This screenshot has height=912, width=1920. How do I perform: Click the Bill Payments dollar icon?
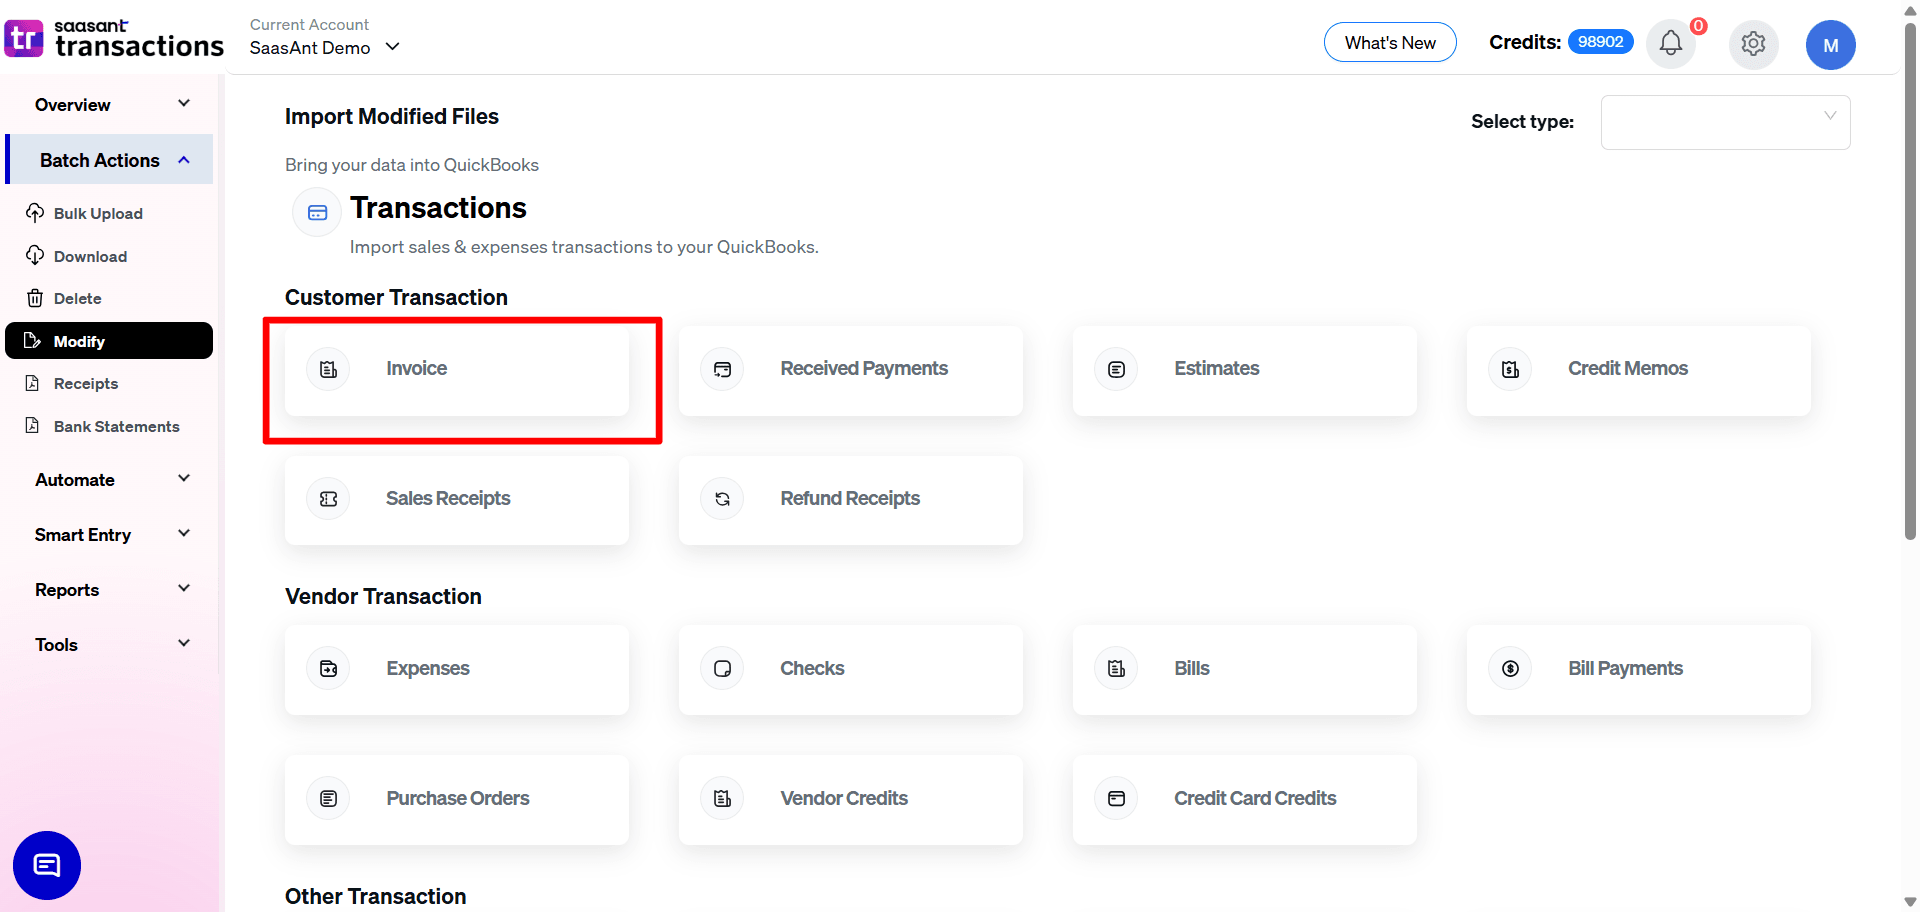[1510, 669]
